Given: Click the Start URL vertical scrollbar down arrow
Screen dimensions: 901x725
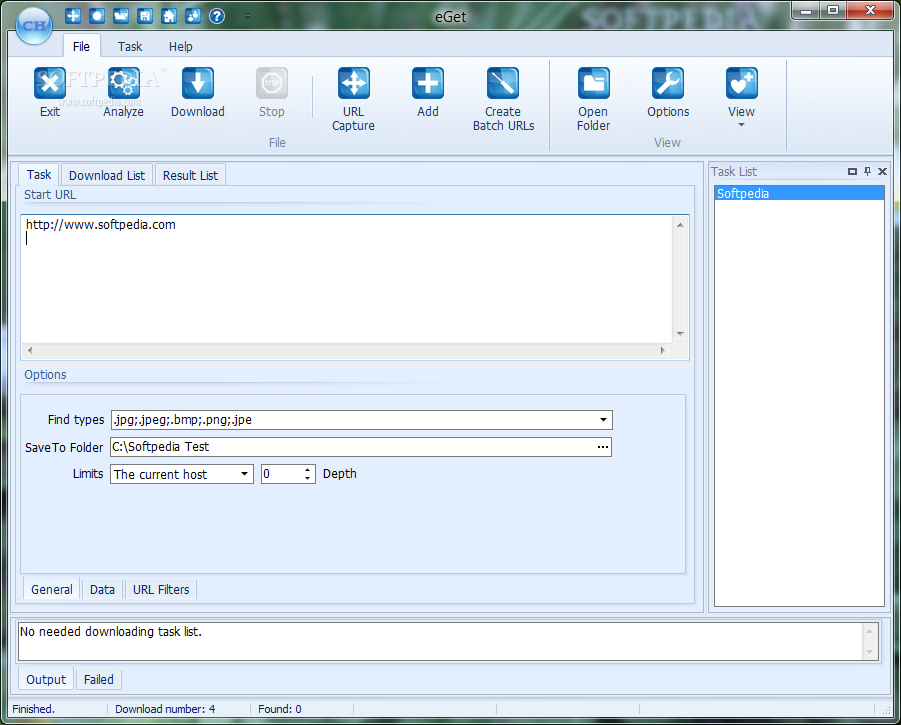Looking at the screenshot, I should (x=680, y=334).
